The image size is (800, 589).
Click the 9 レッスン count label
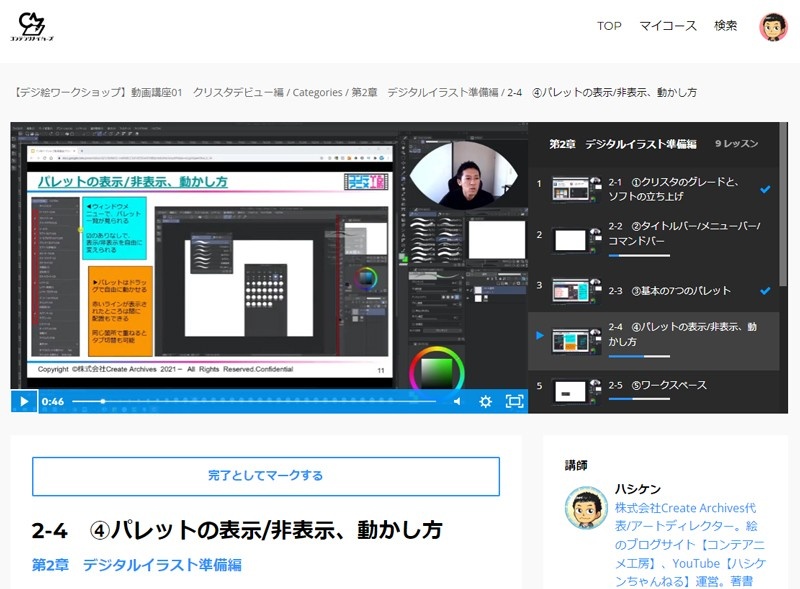[736, 143]
